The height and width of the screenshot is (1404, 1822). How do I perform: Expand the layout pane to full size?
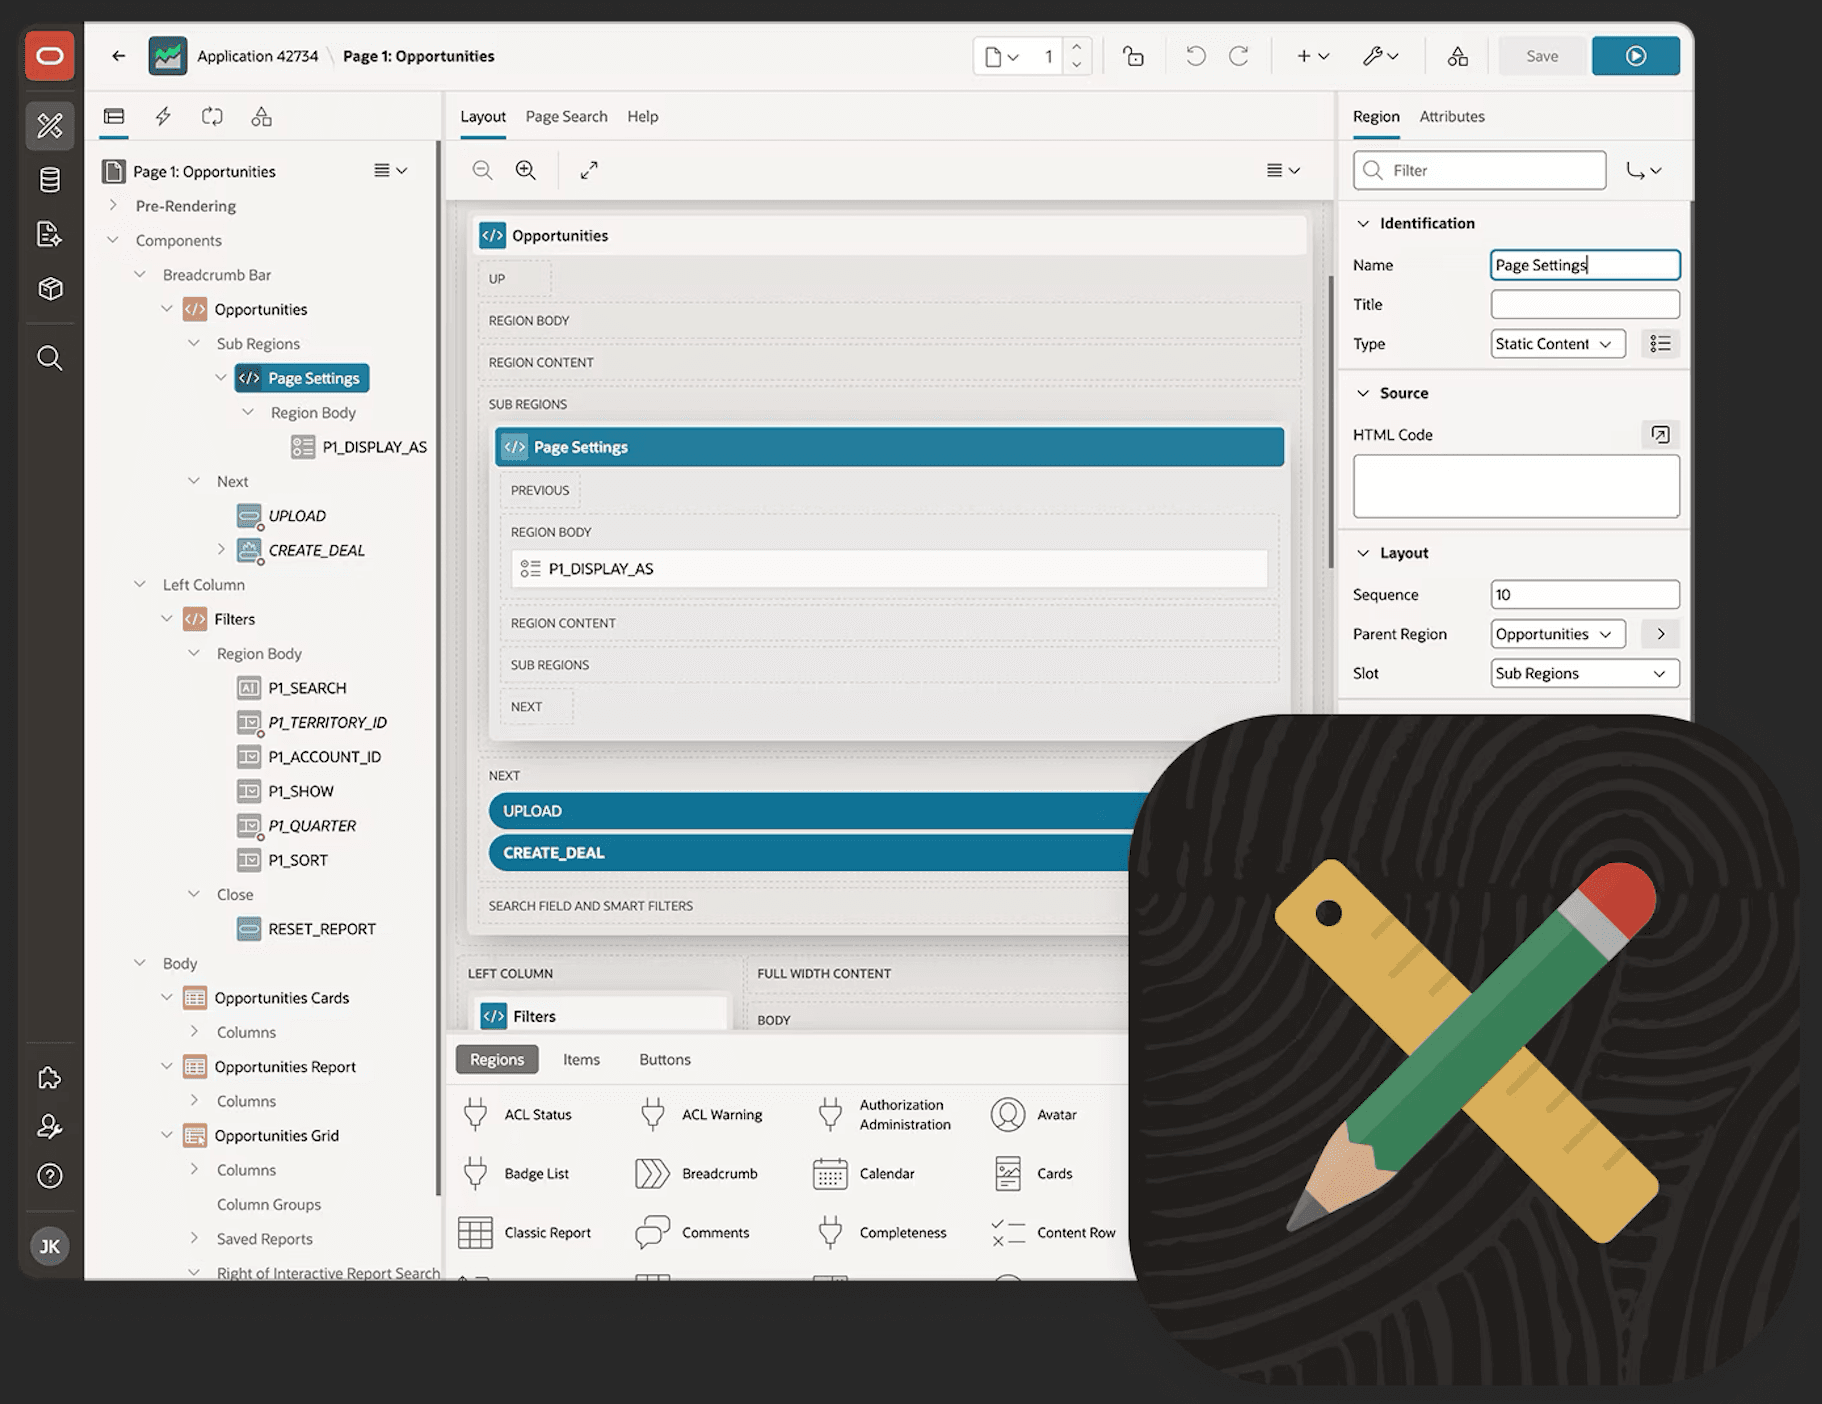[x=589, y=170]
